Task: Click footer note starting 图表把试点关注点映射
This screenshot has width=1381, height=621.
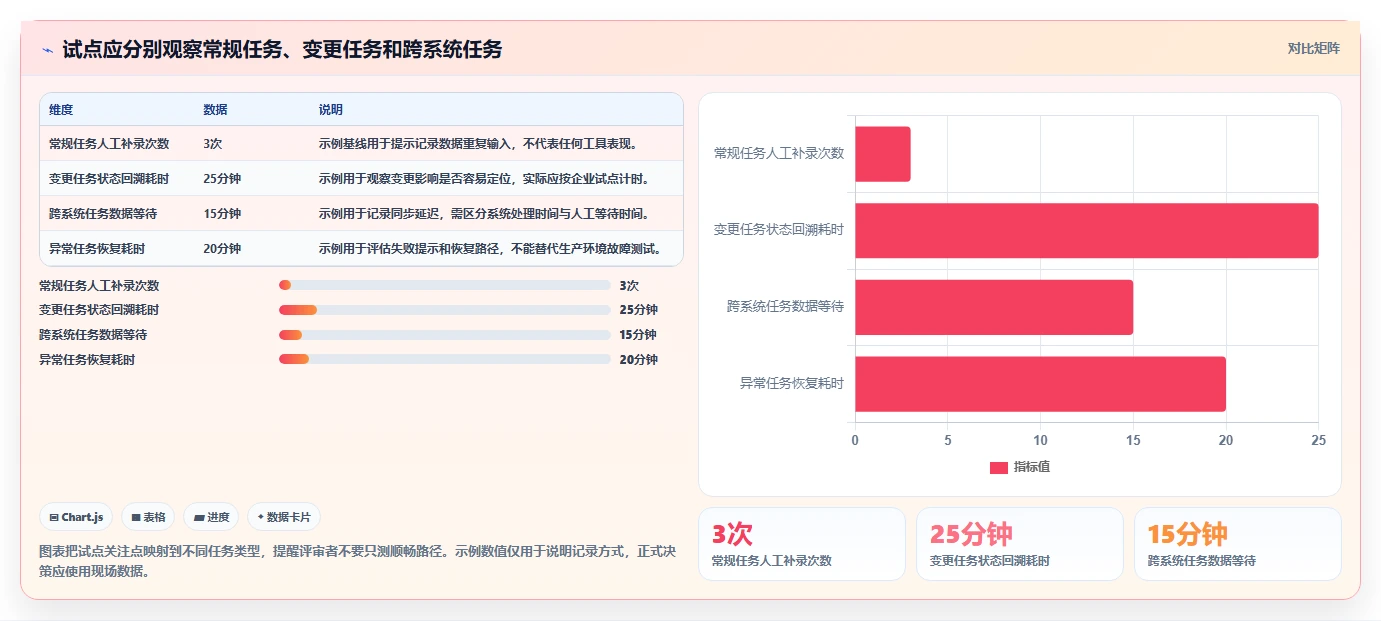Action: coord(357,561)
